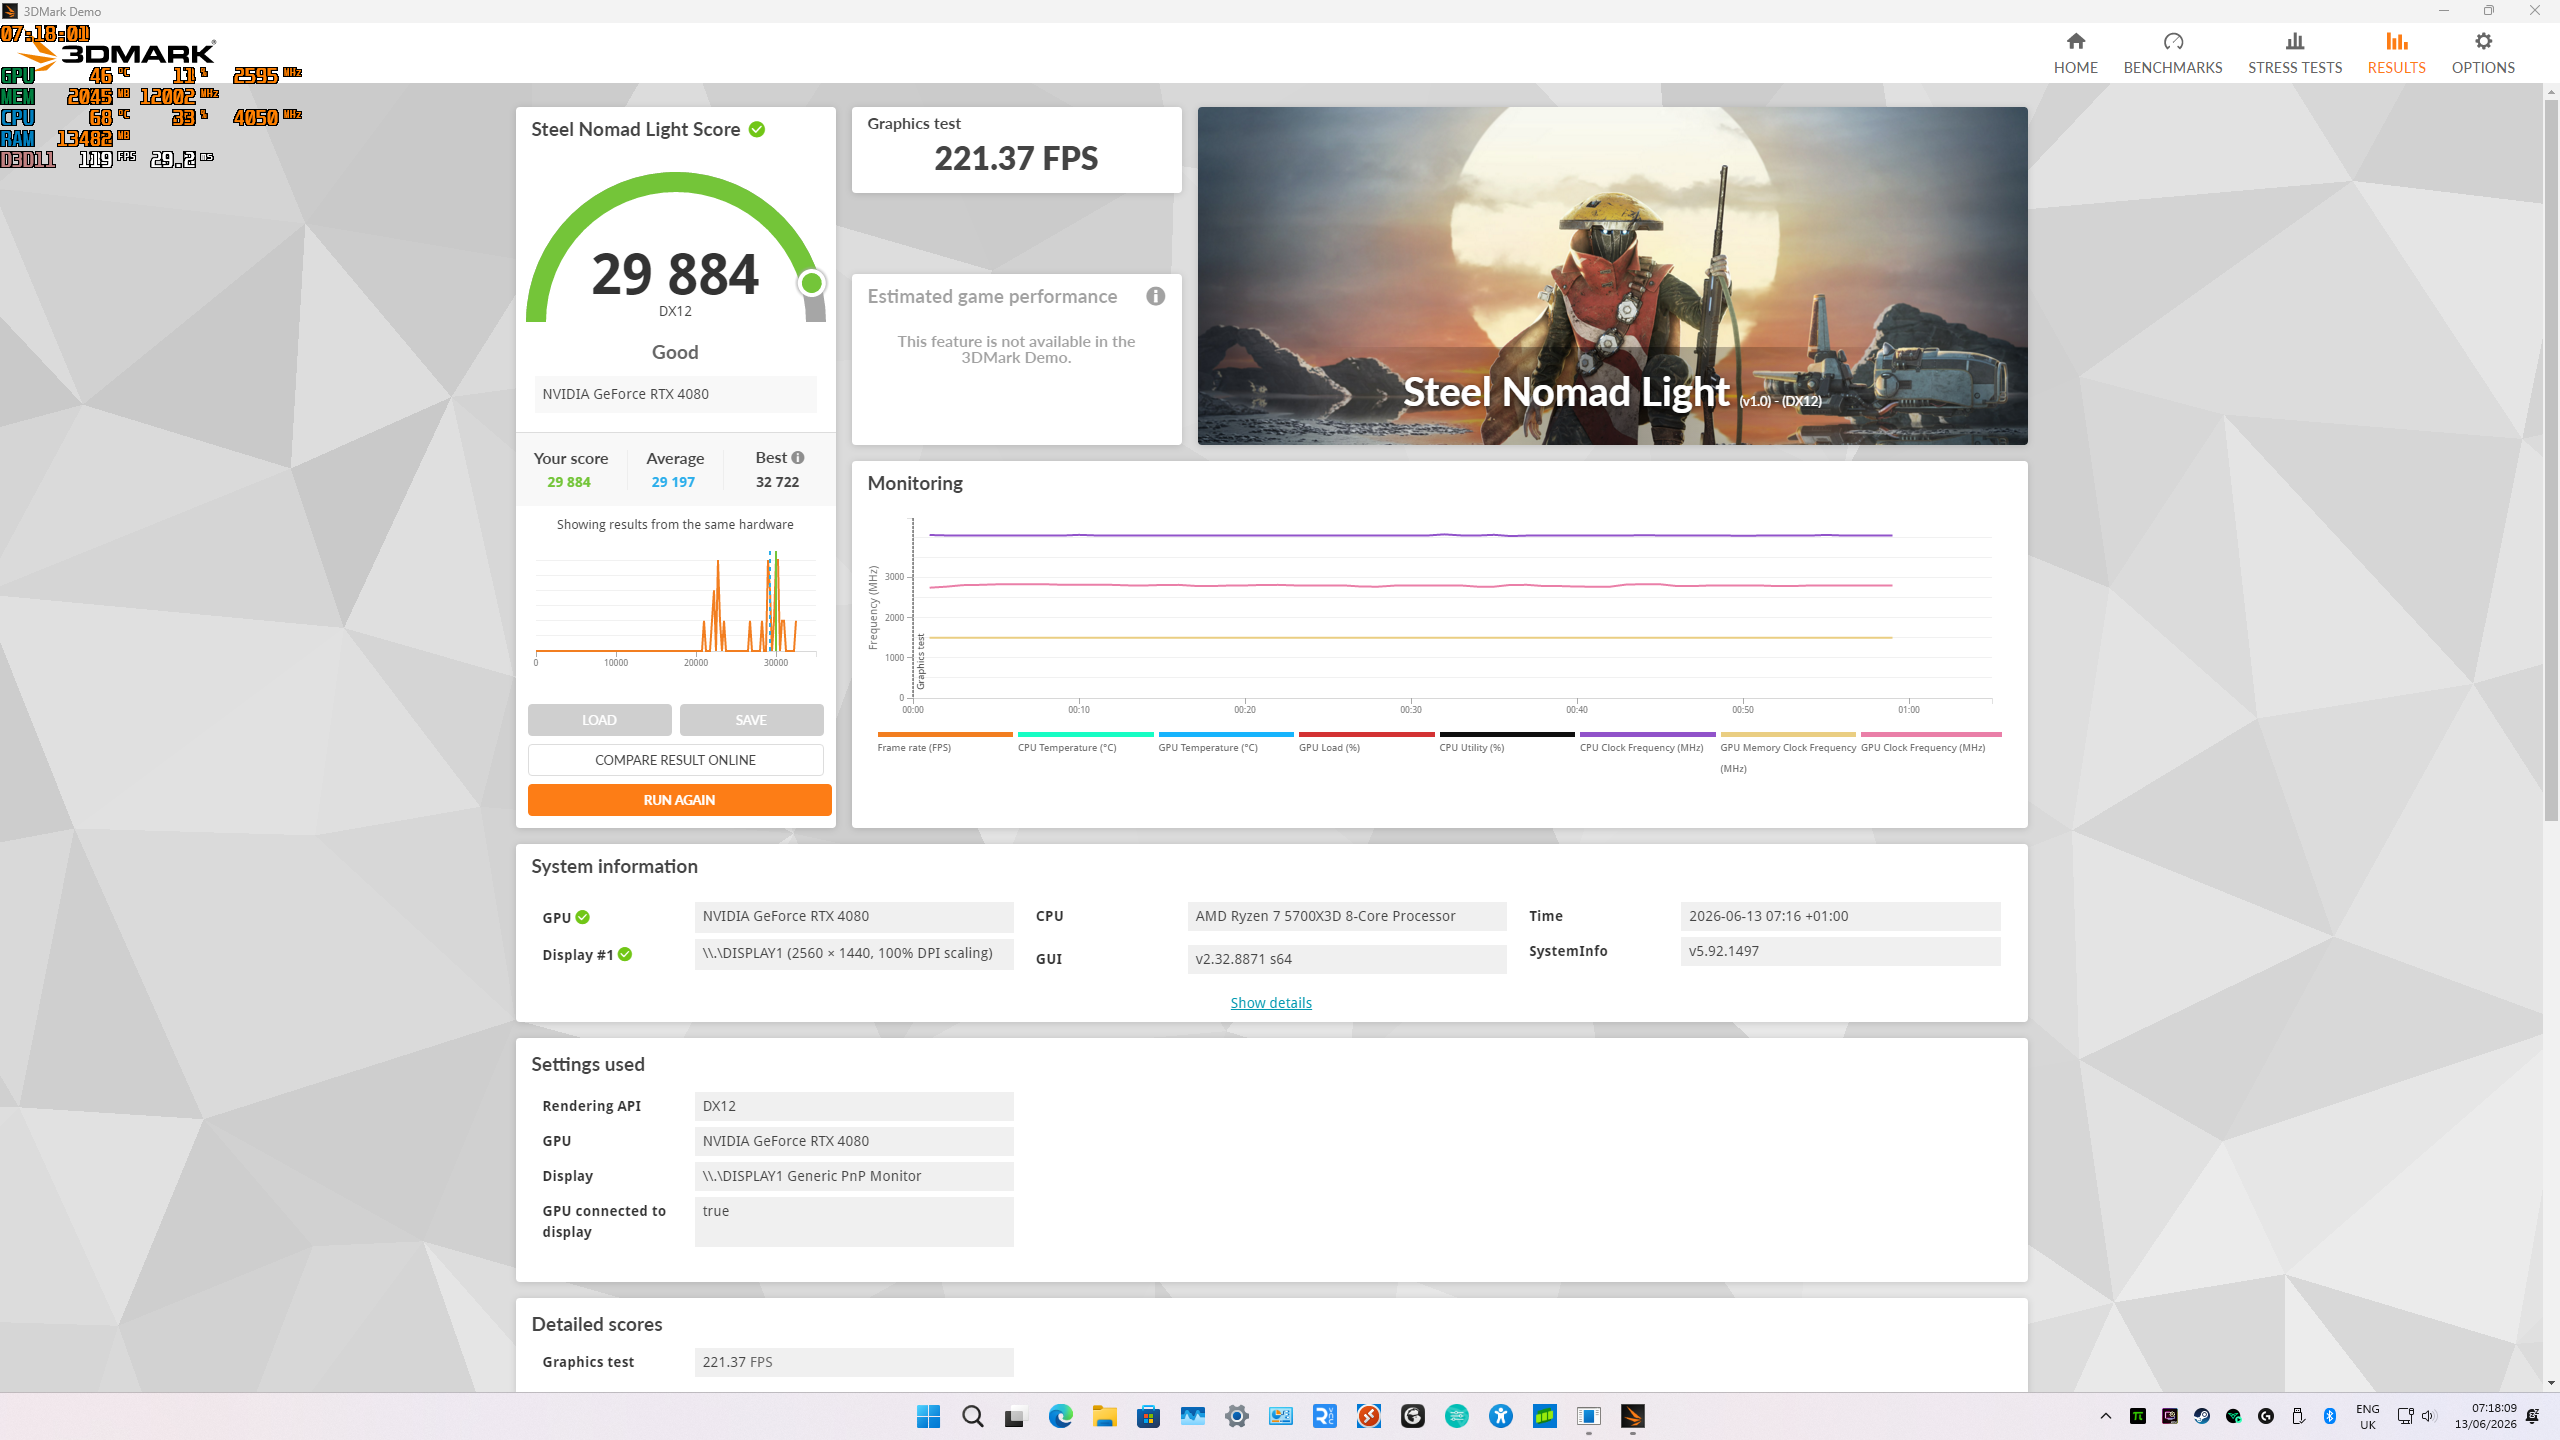Open the Home section icon
The image size is (2560, 1440).
coord(2076,41)
